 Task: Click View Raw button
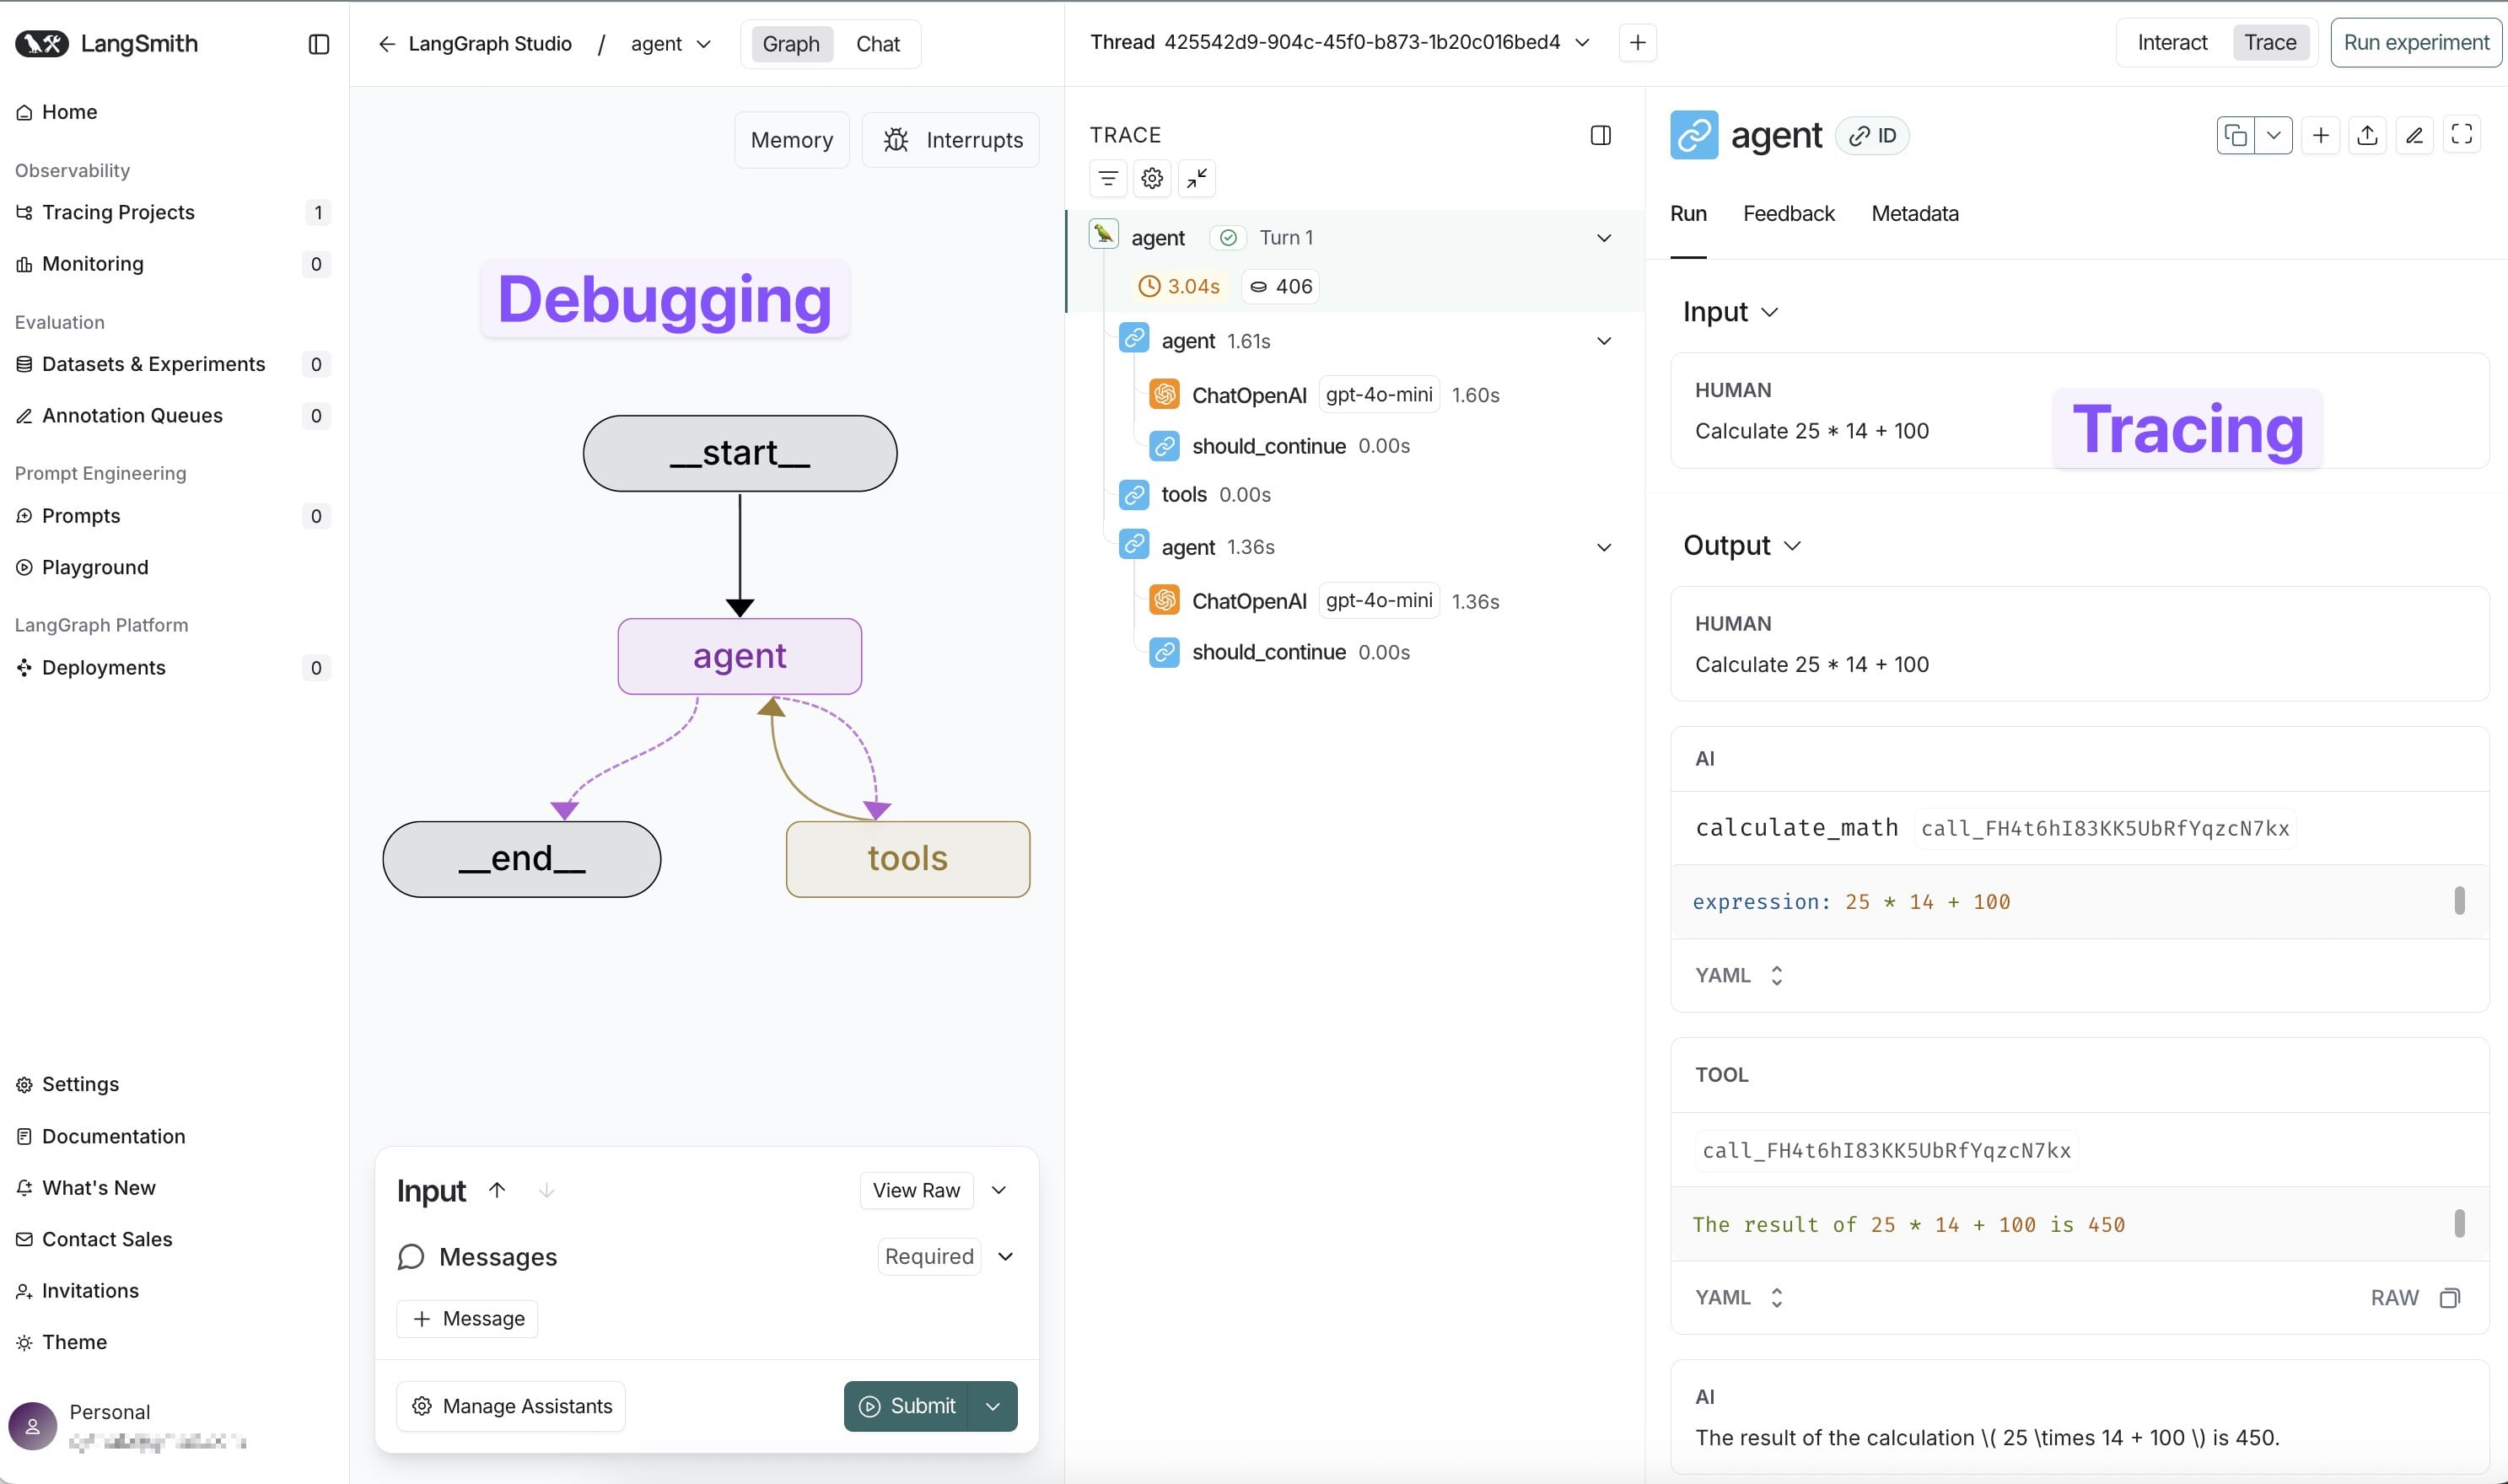pos(916,1190)
